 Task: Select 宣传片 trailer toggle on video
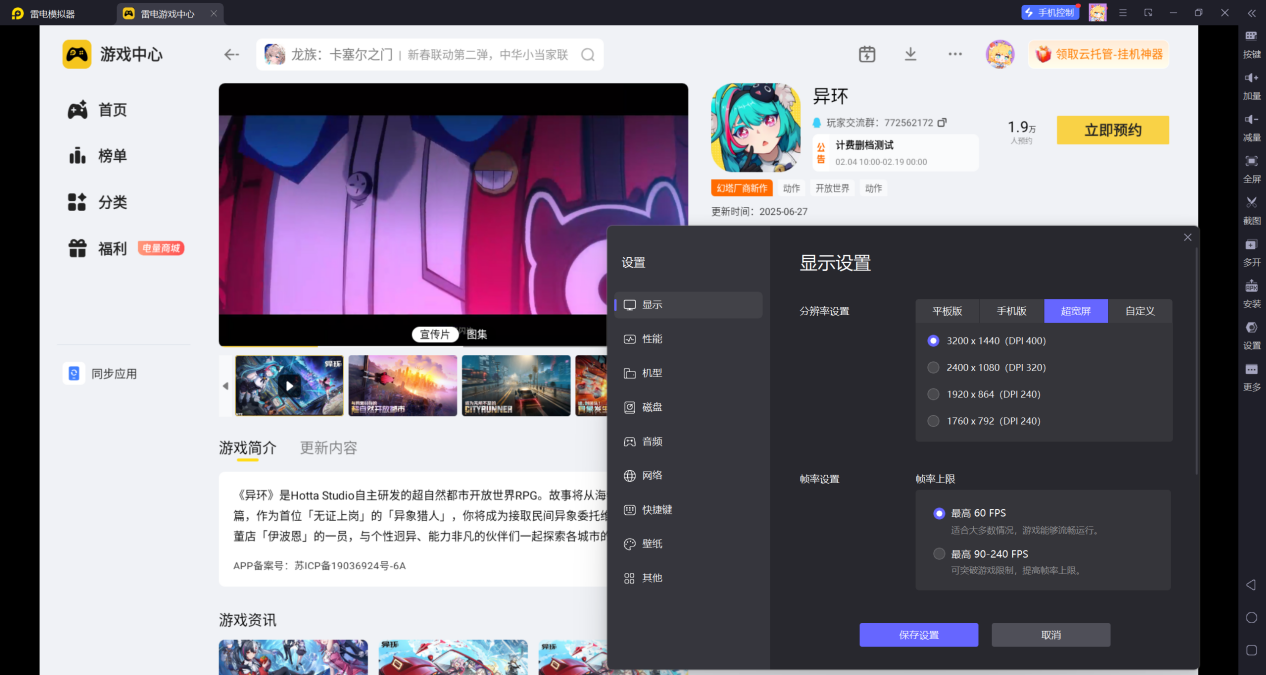coord(435,334)
